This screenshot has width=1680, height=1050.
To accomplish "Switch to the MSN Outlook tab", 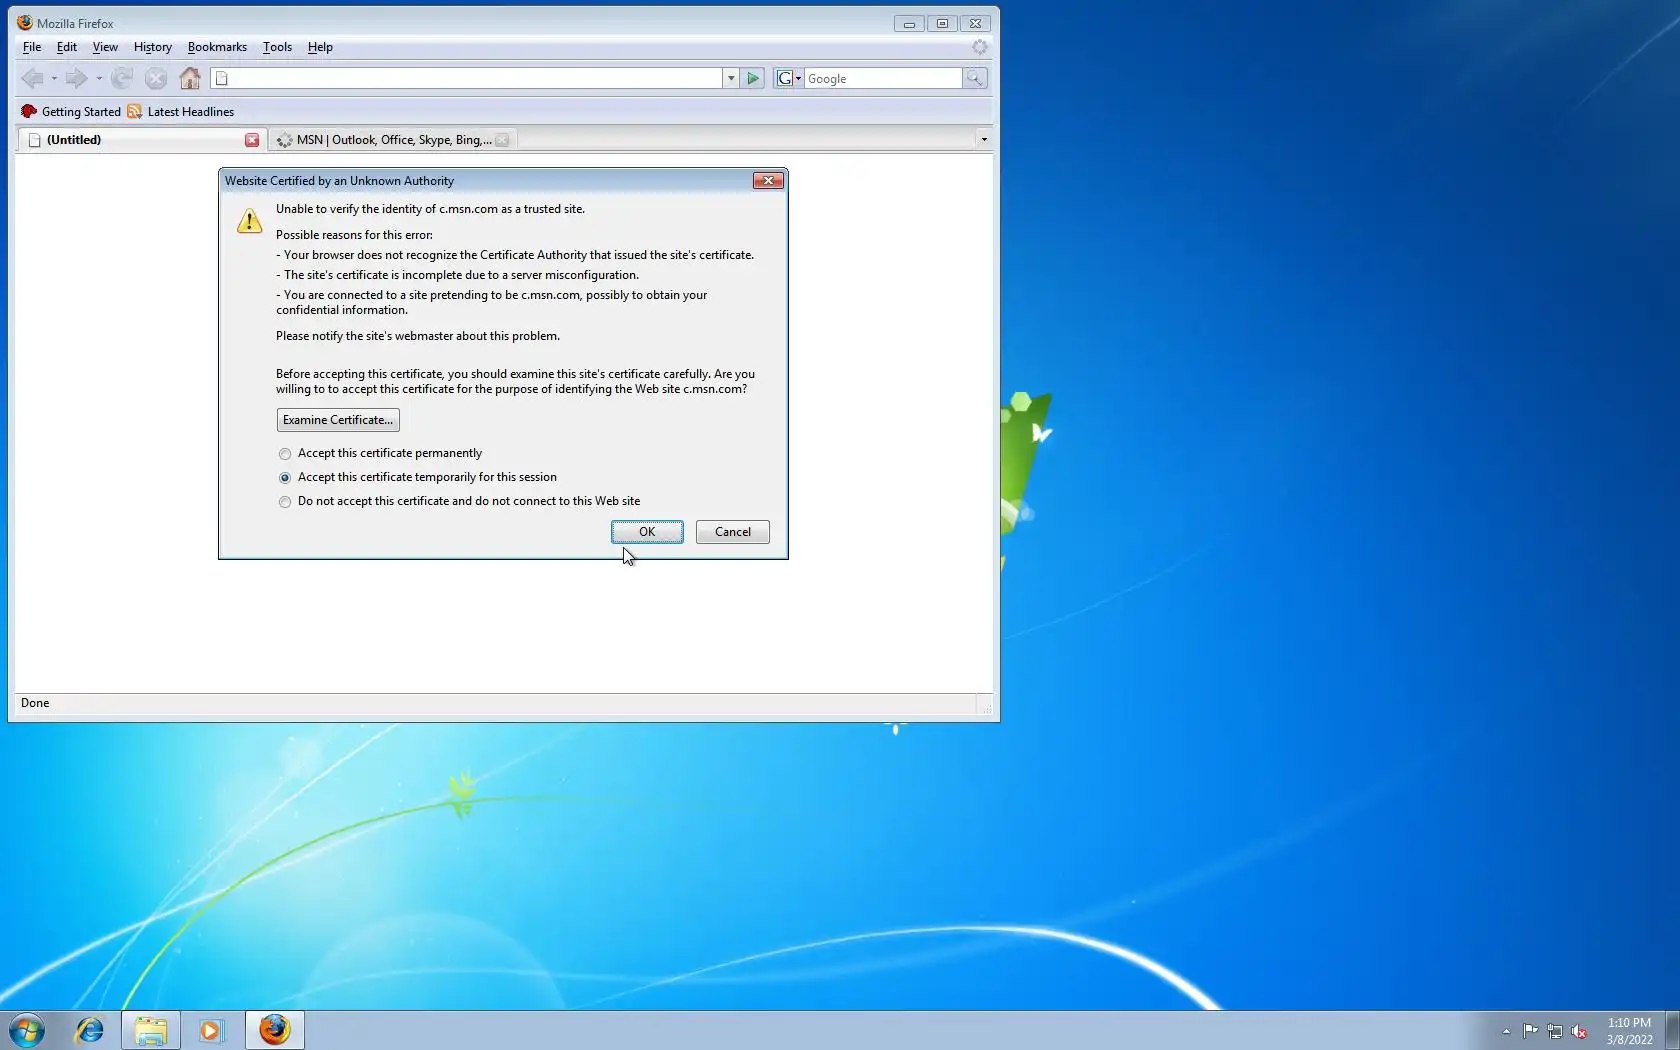I will pos(393,140).
